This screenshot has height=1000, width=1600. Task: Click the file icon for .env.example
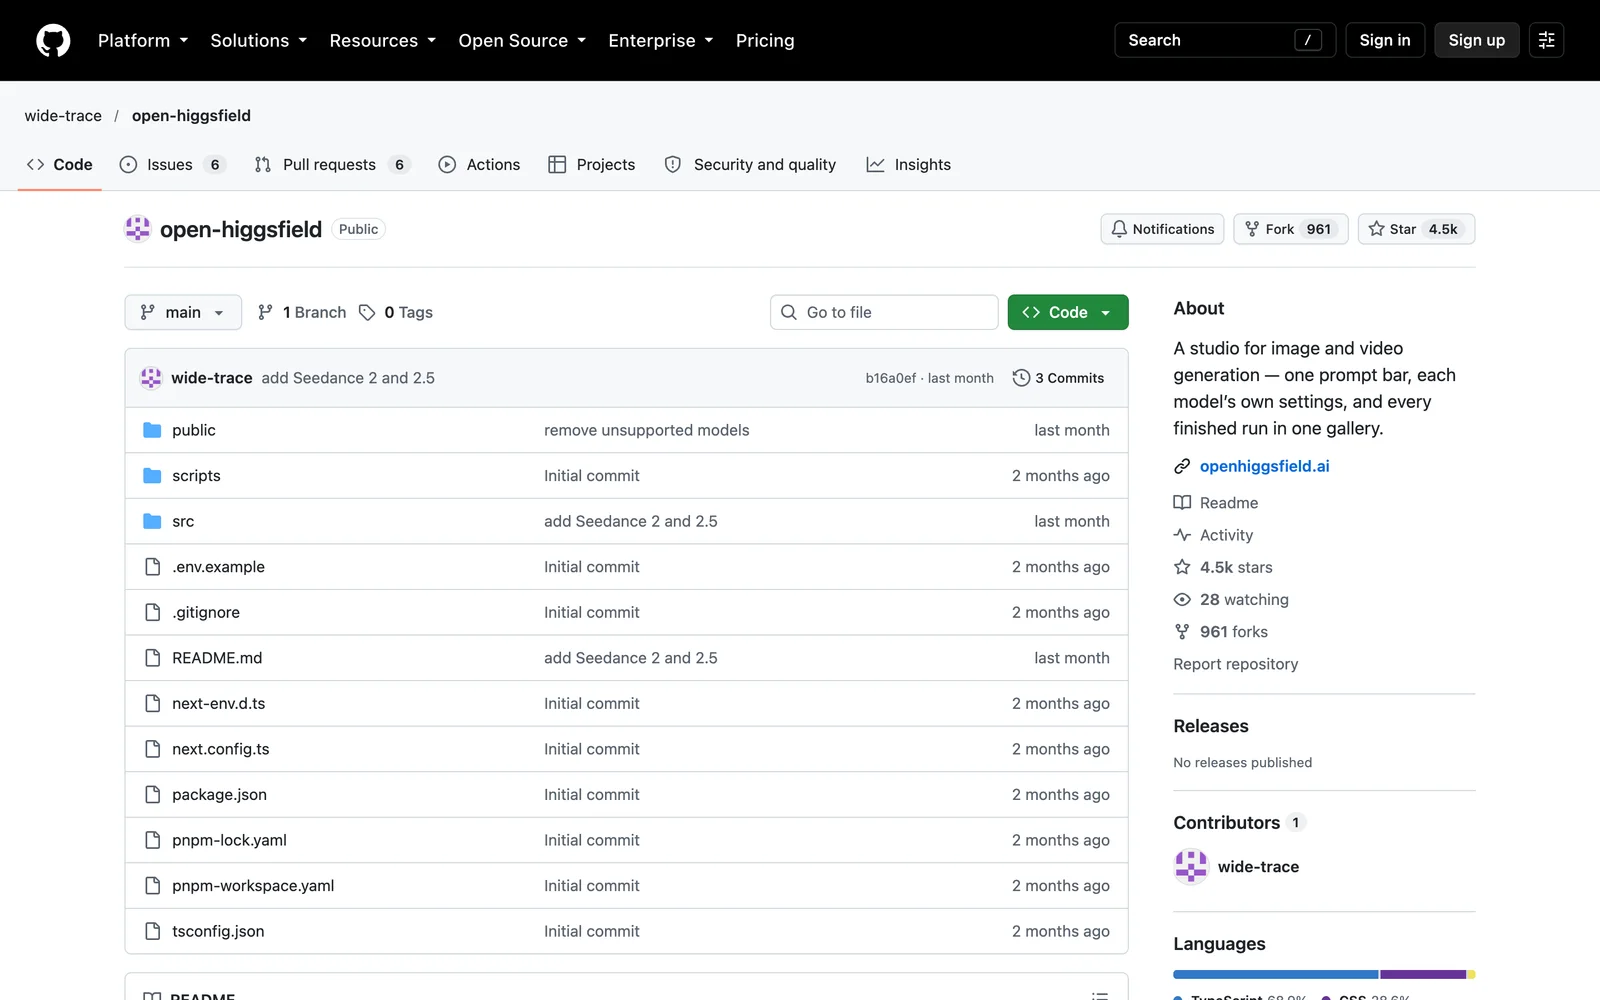tap(152, 567)
